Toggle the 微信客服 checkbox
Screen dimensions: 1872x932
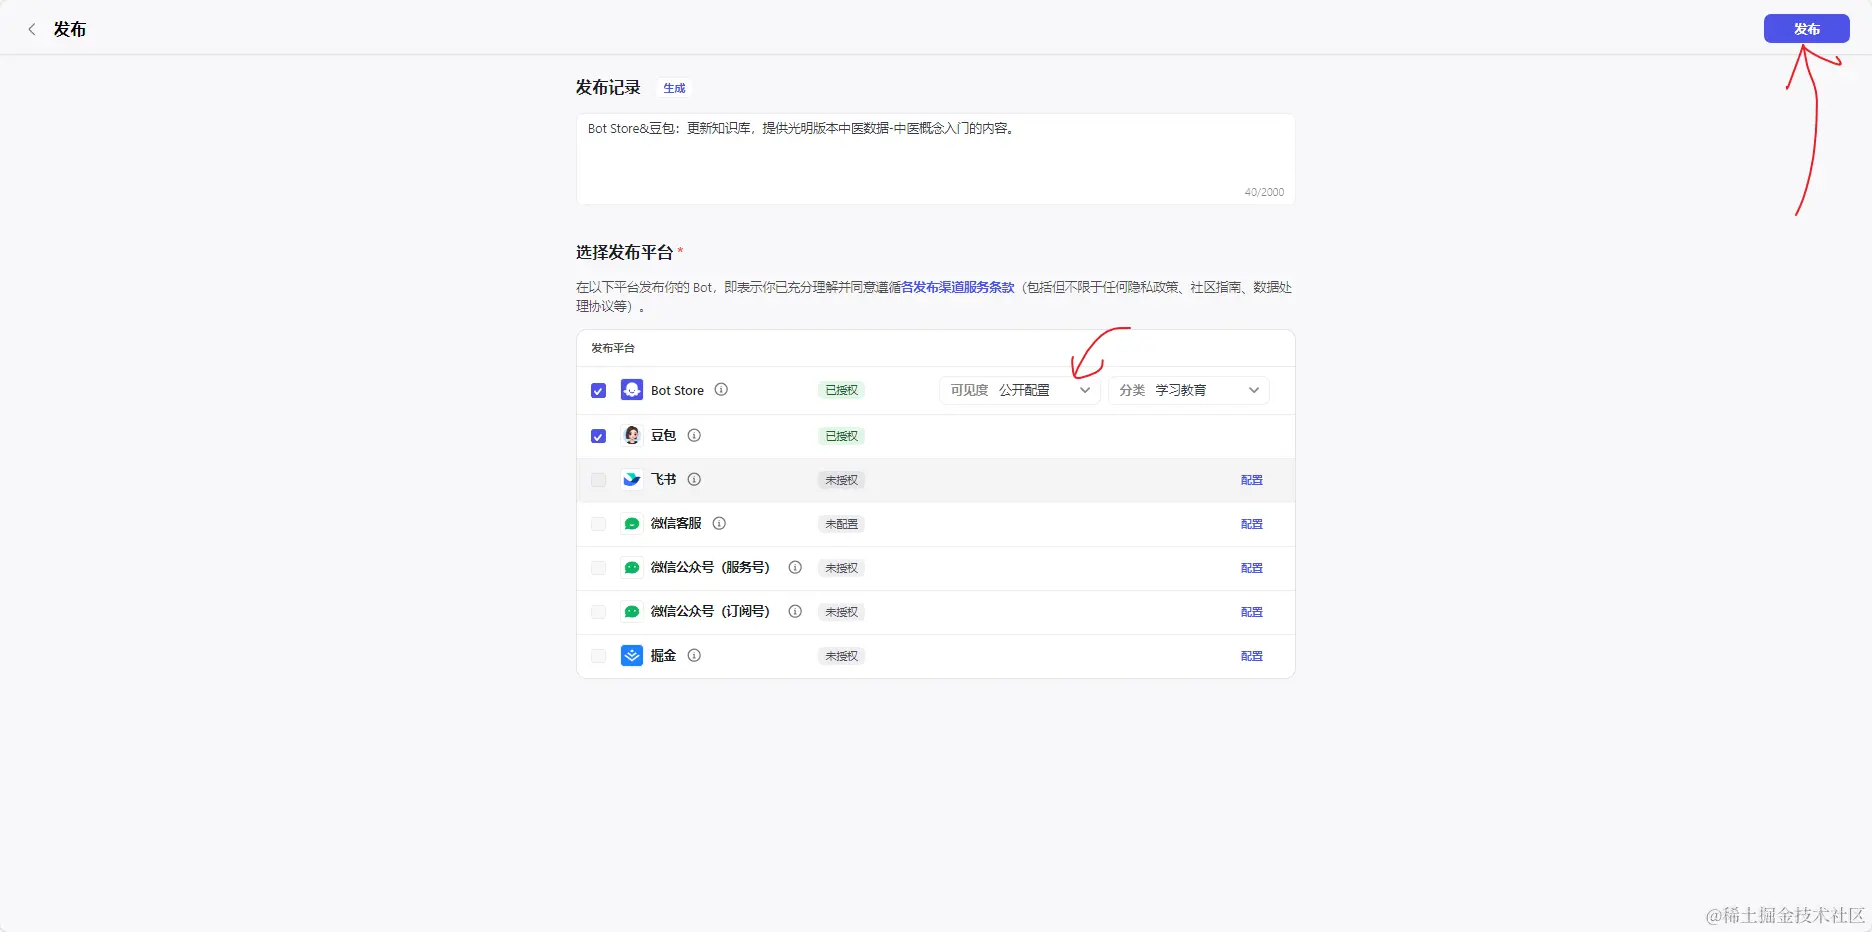click(x=598, y=524)
